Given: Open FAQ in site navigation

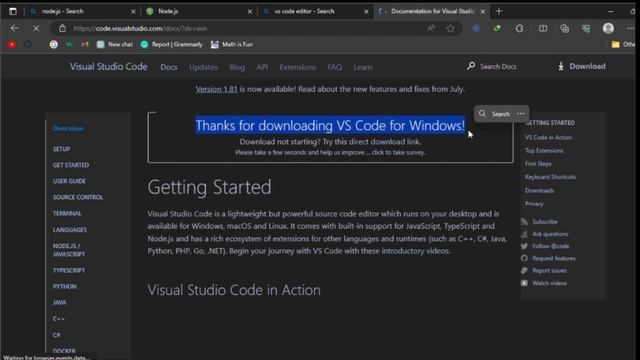Looking at the screenshot, I should point(334,67).
